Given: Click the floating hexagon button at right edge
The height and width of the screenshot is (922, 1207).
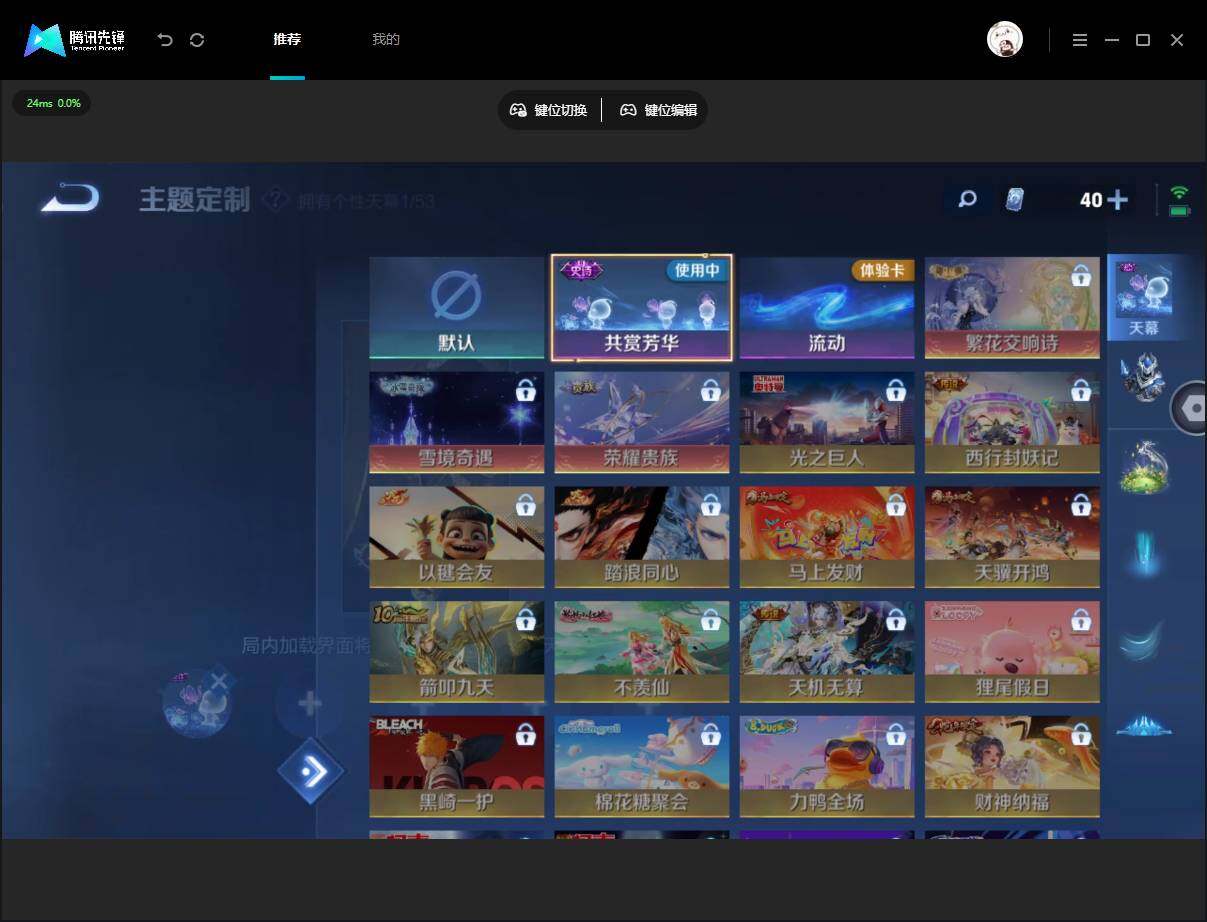Looking at the screenshot, I should pyautogui.click(x=1190, y=408).
